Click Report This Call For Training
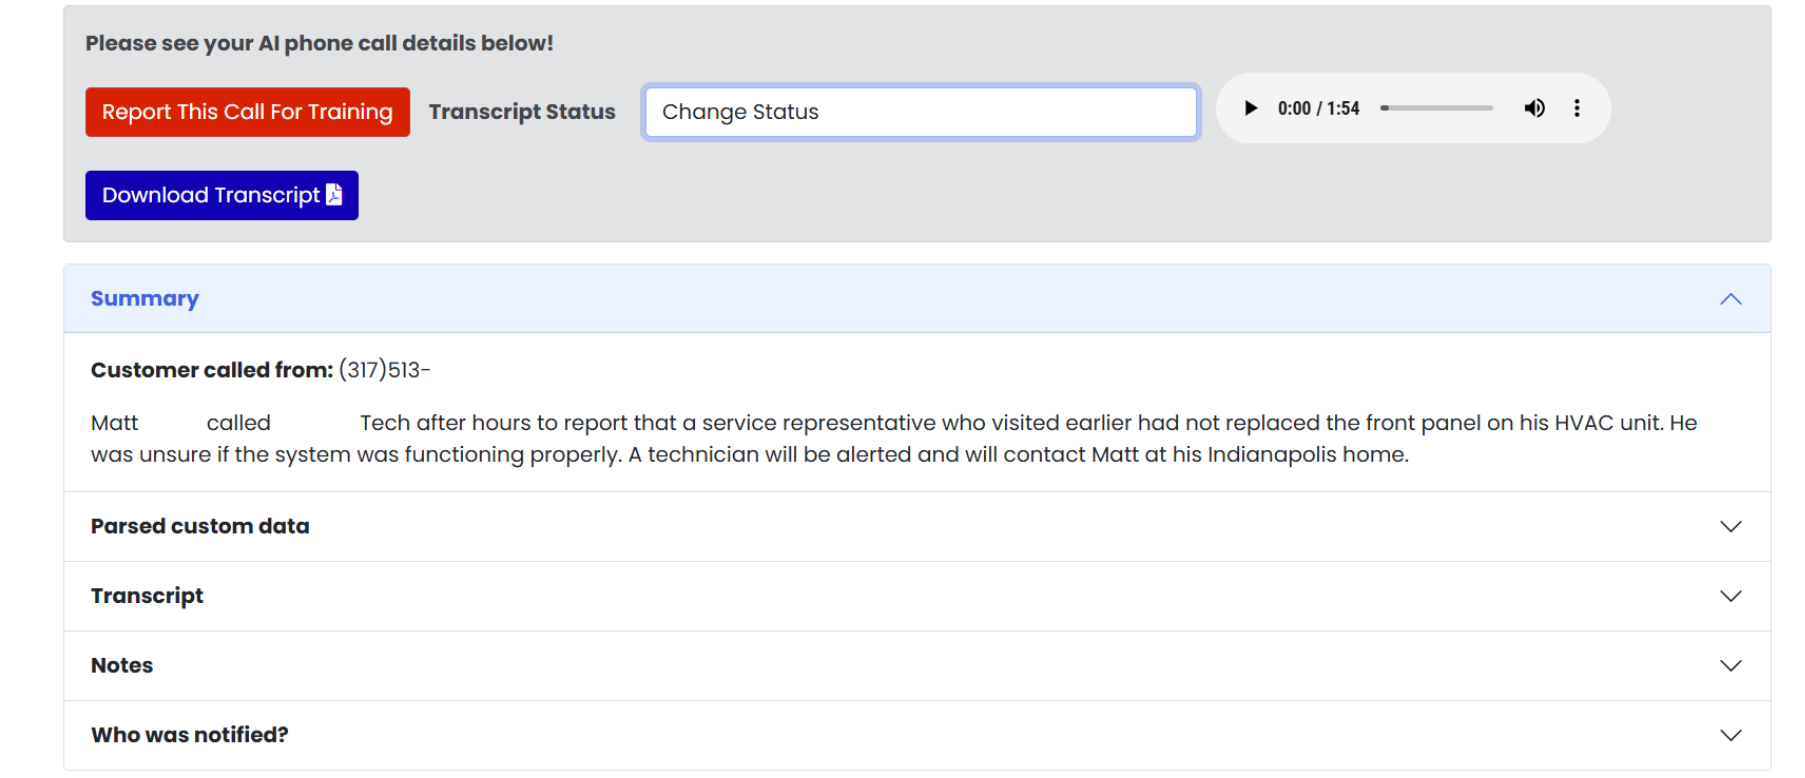 click(247, 112)
